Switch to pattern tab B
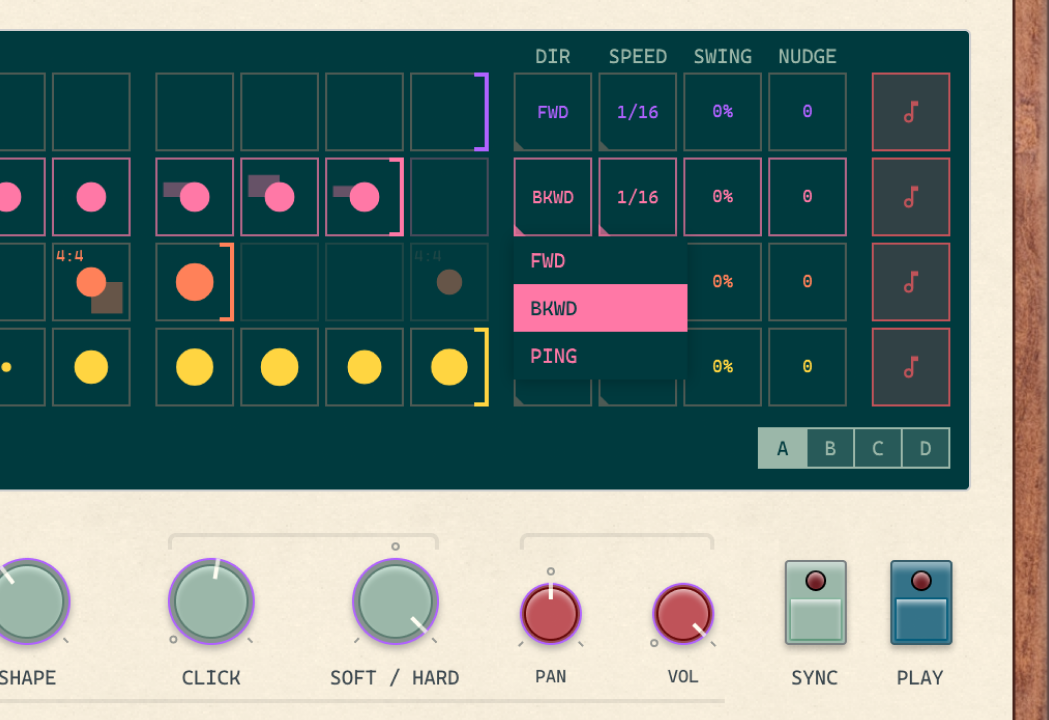Screen dimensions: 1049x720 pos(829,447)
